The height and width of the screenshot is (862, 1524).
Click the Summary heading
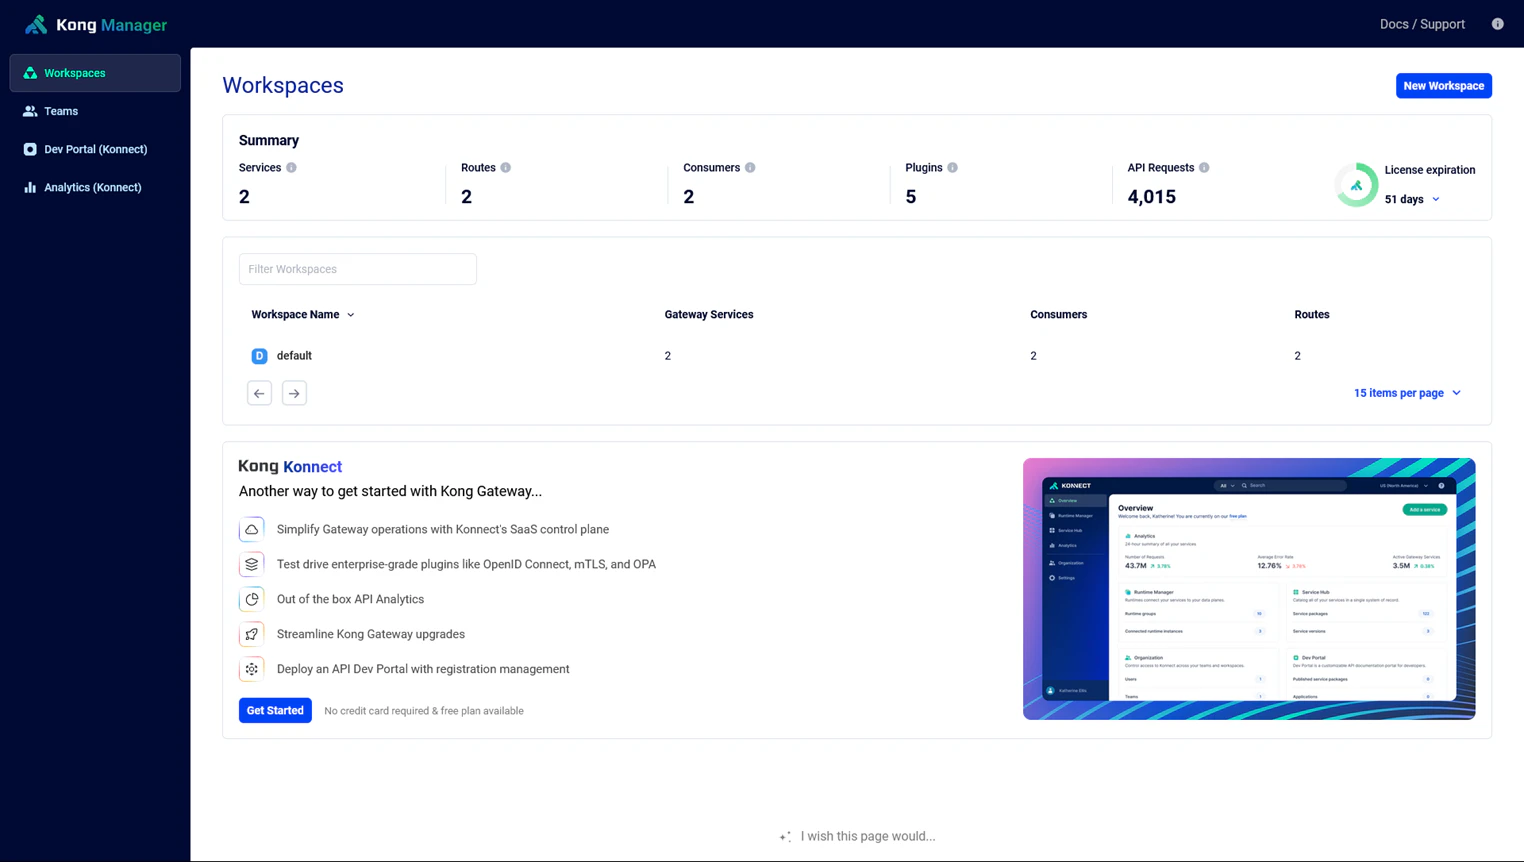pyautogui.click(x=269, y=141)
